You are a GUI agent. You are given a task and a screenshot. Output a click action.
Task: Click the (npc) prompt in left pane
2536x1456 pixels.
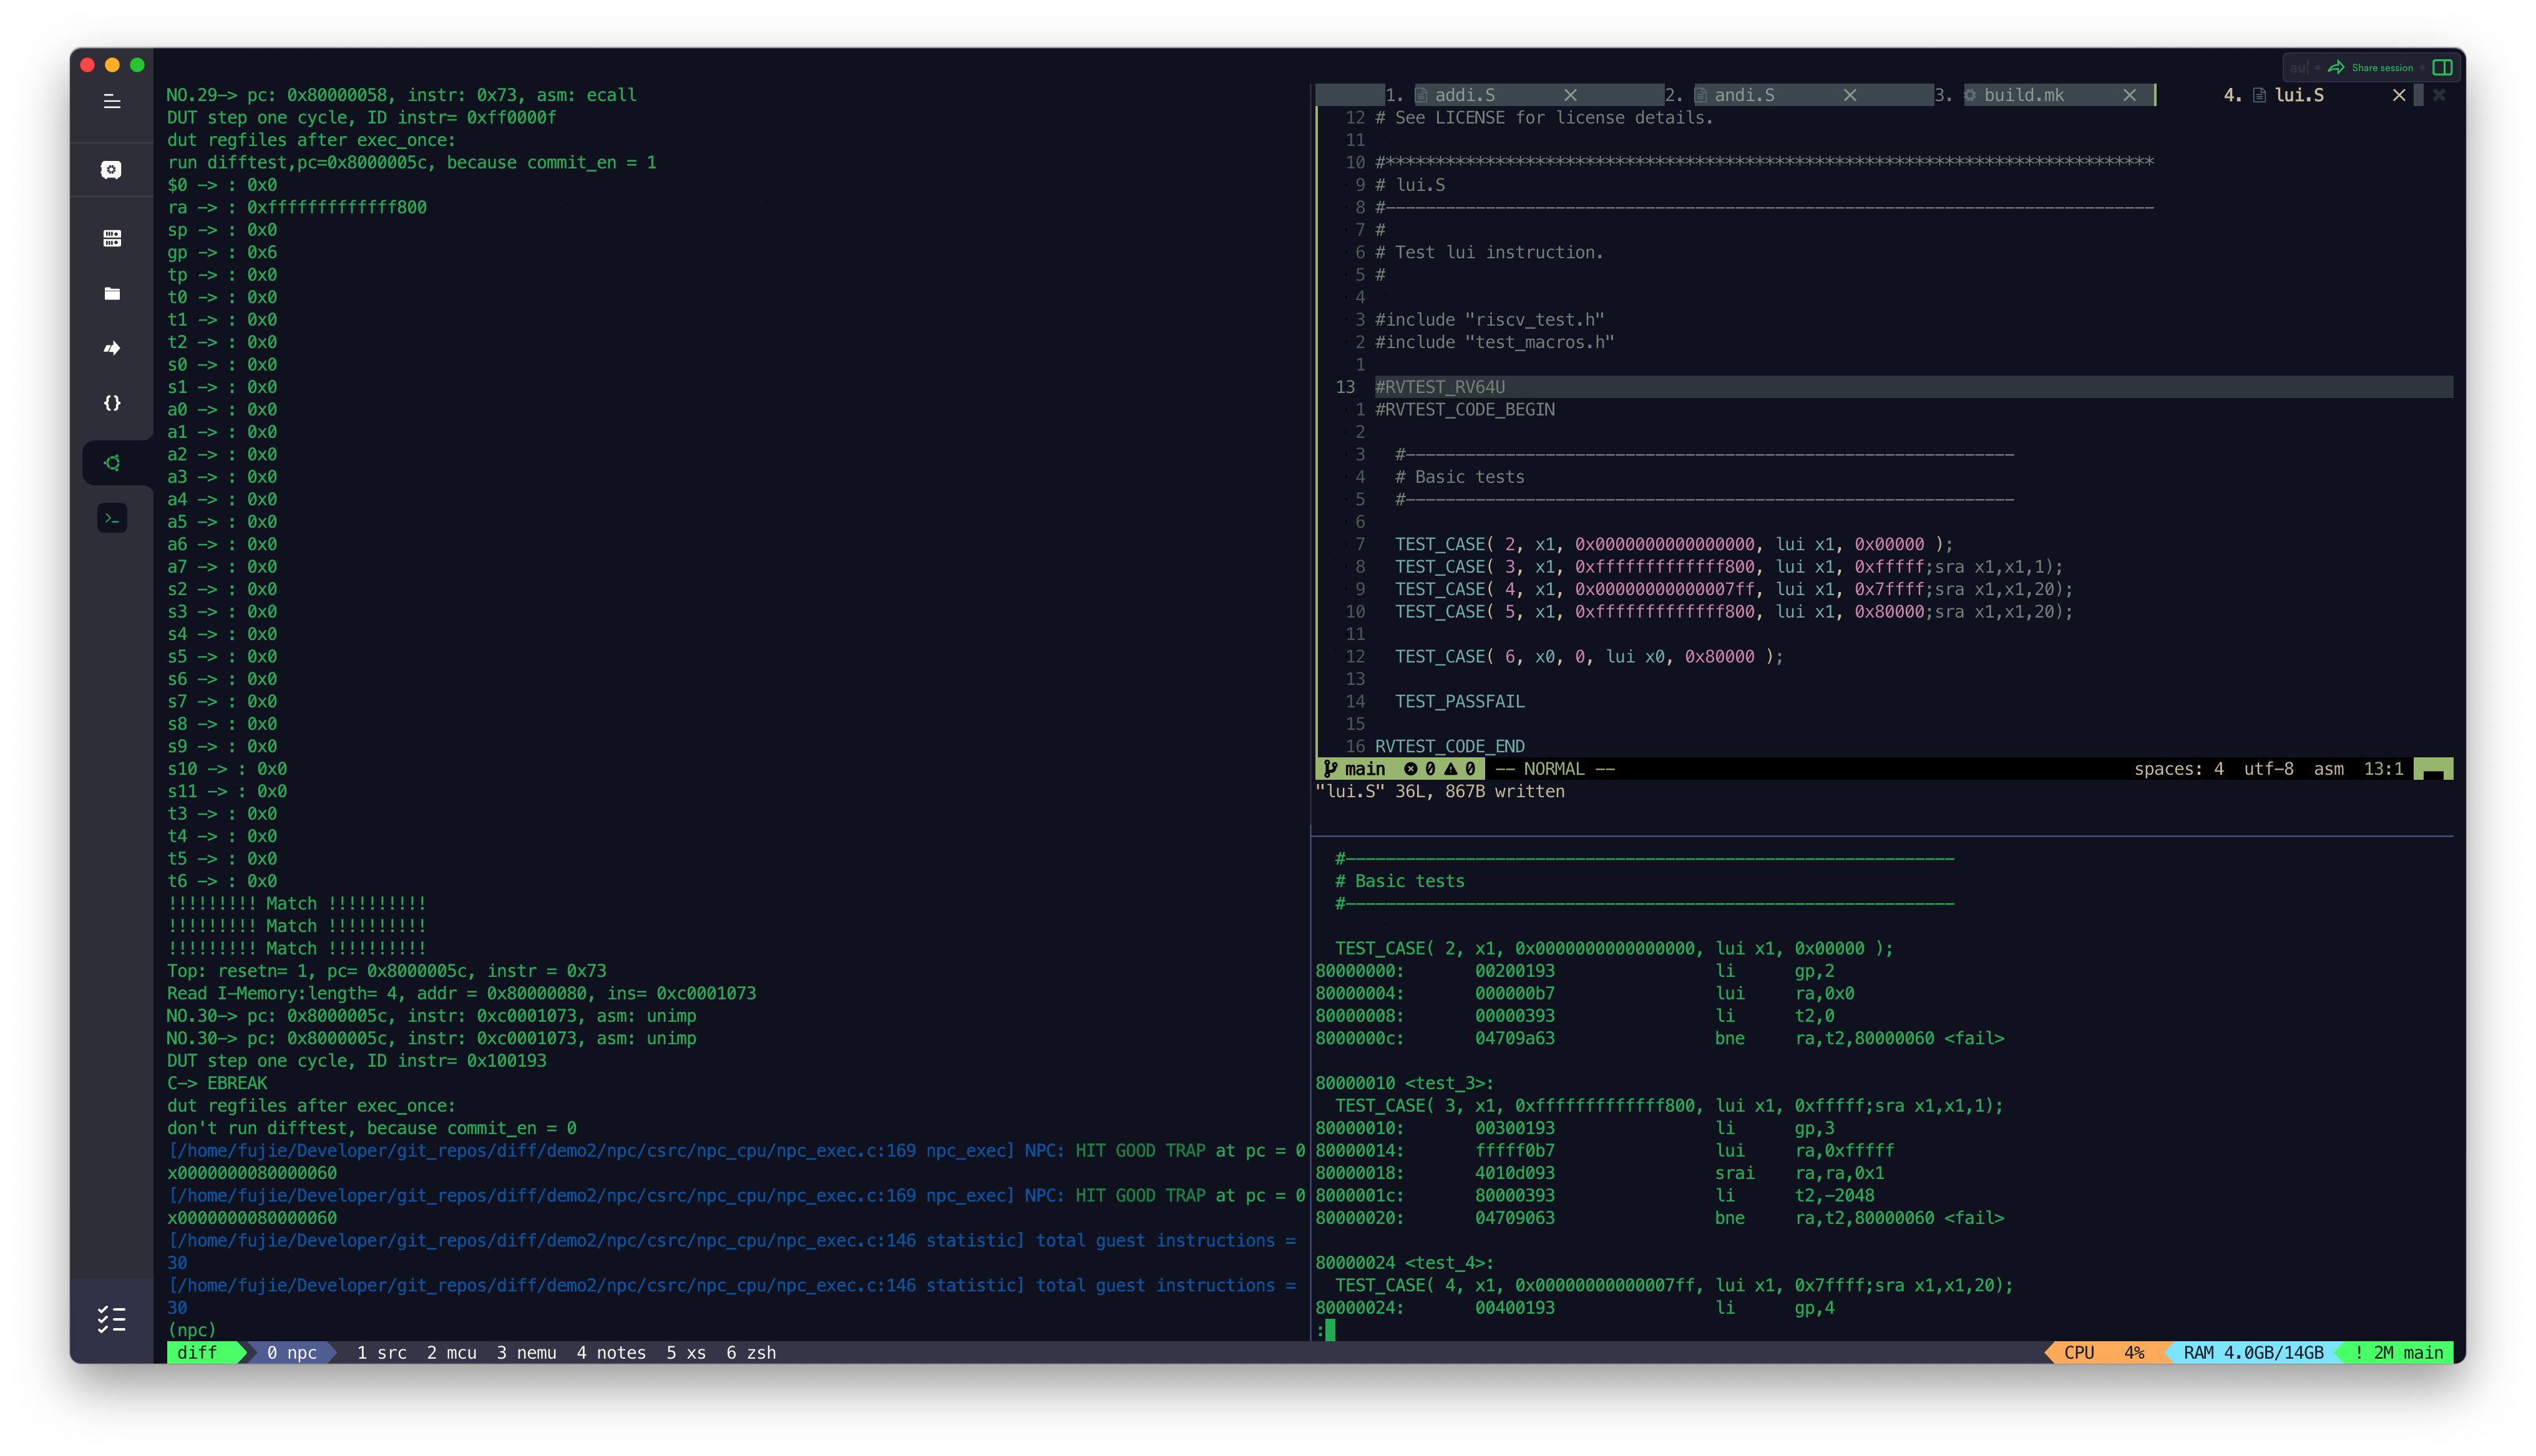pyautogui.click(x=191, y=1330)
